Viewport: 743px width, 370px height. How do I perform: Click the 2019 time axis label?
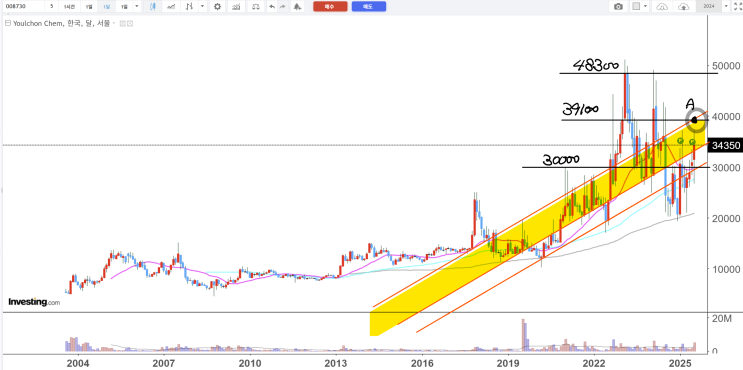pyautogui.click(x=508, y=363)
